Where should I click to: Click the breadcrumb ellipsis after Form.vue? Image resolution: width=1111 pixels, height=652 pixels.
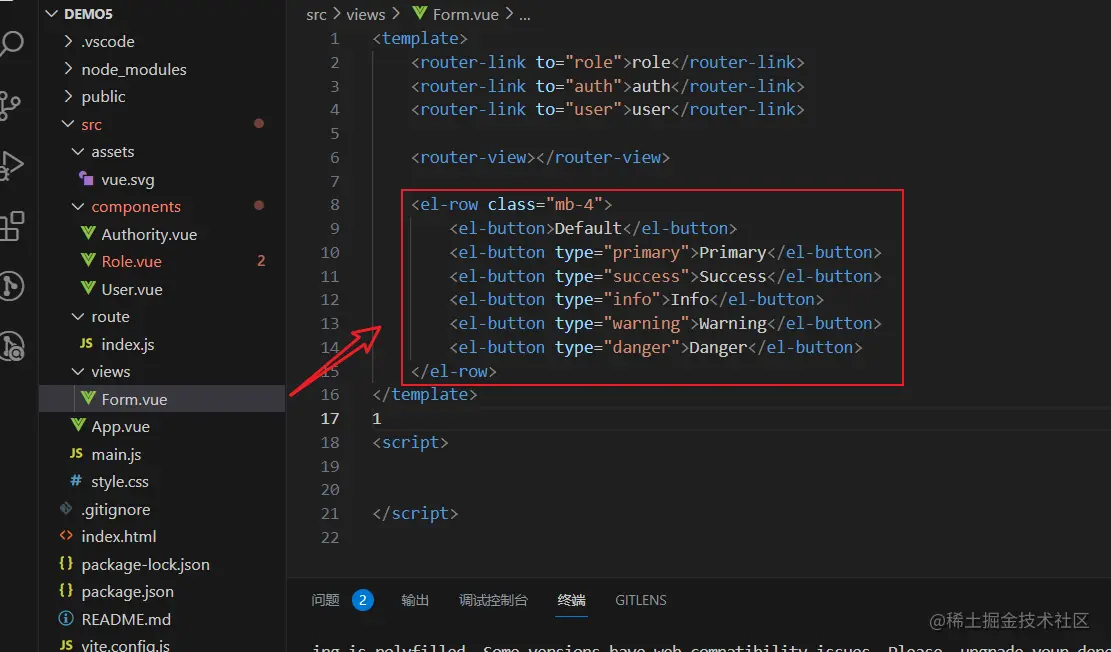click(x=525, y=14)
